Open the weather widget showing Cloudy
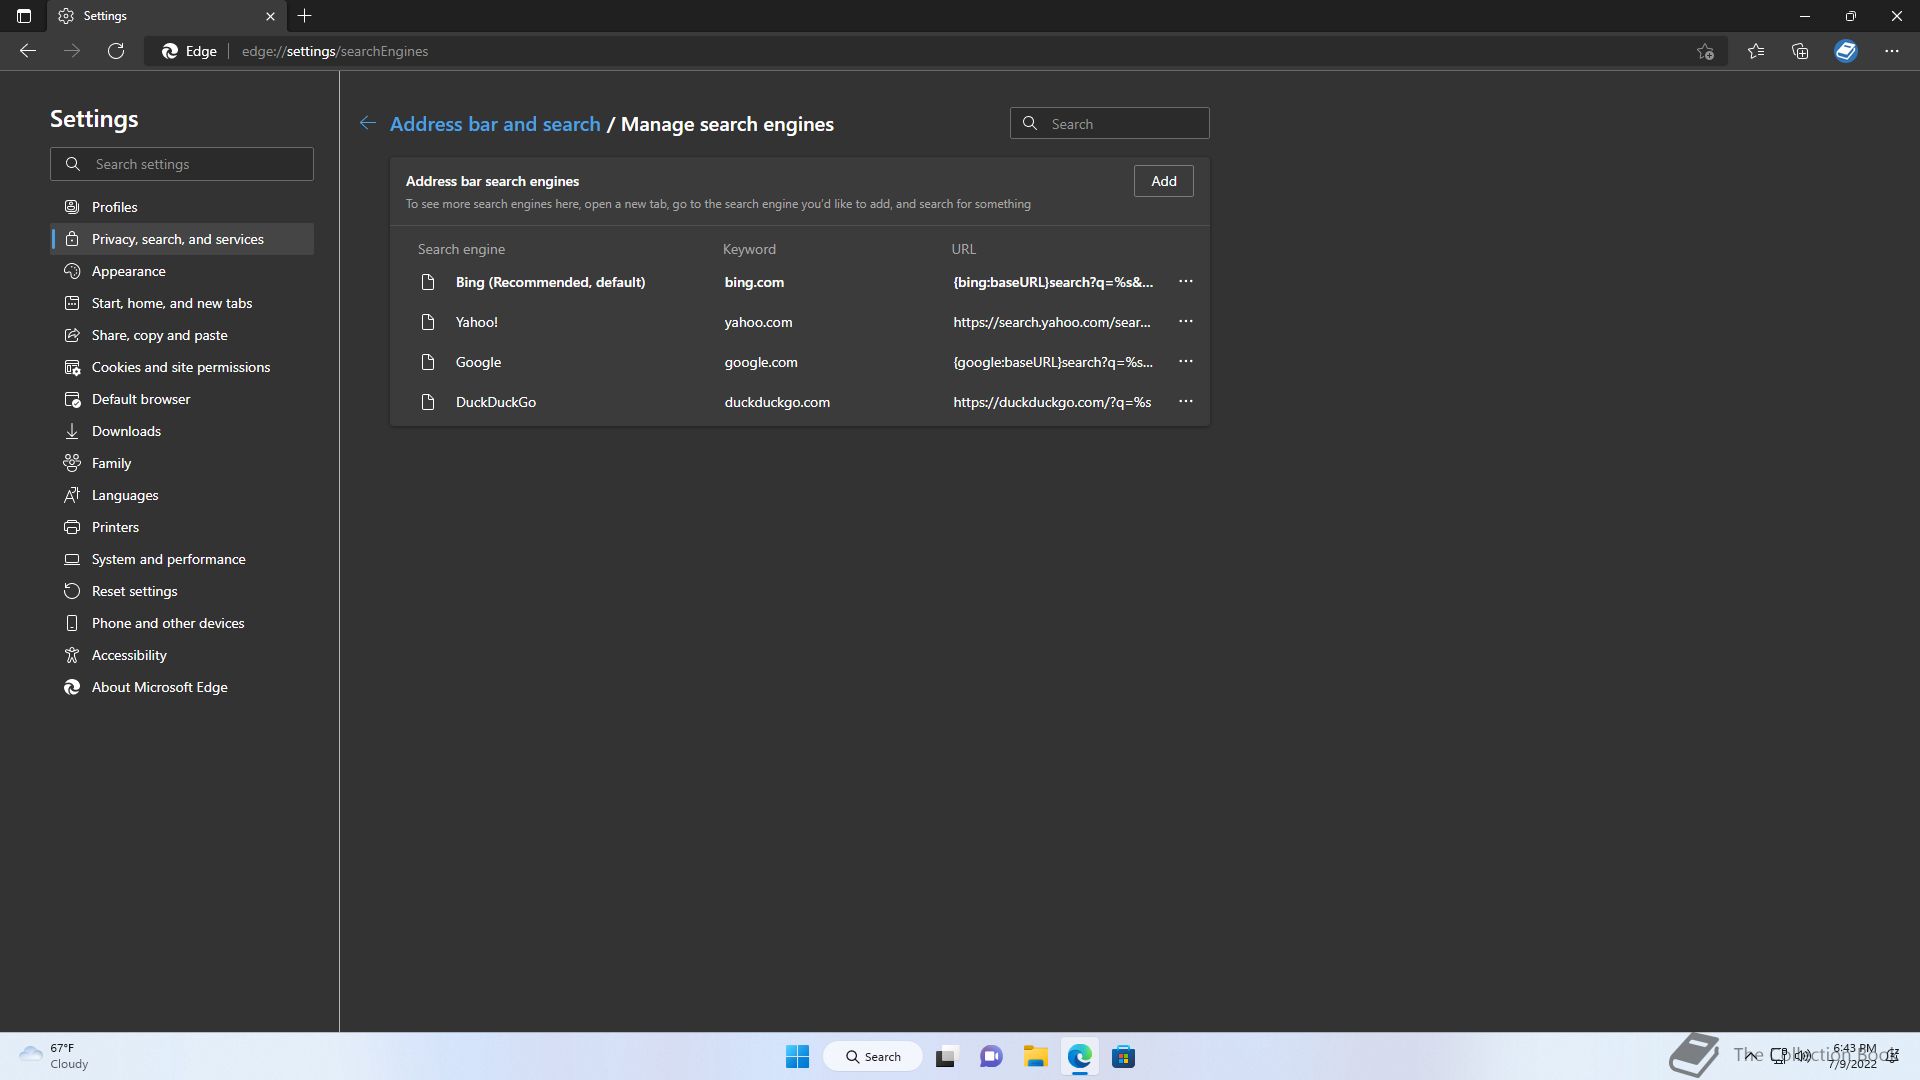The width and height of the screenshot is (1920, 1080). [55, 1056]
